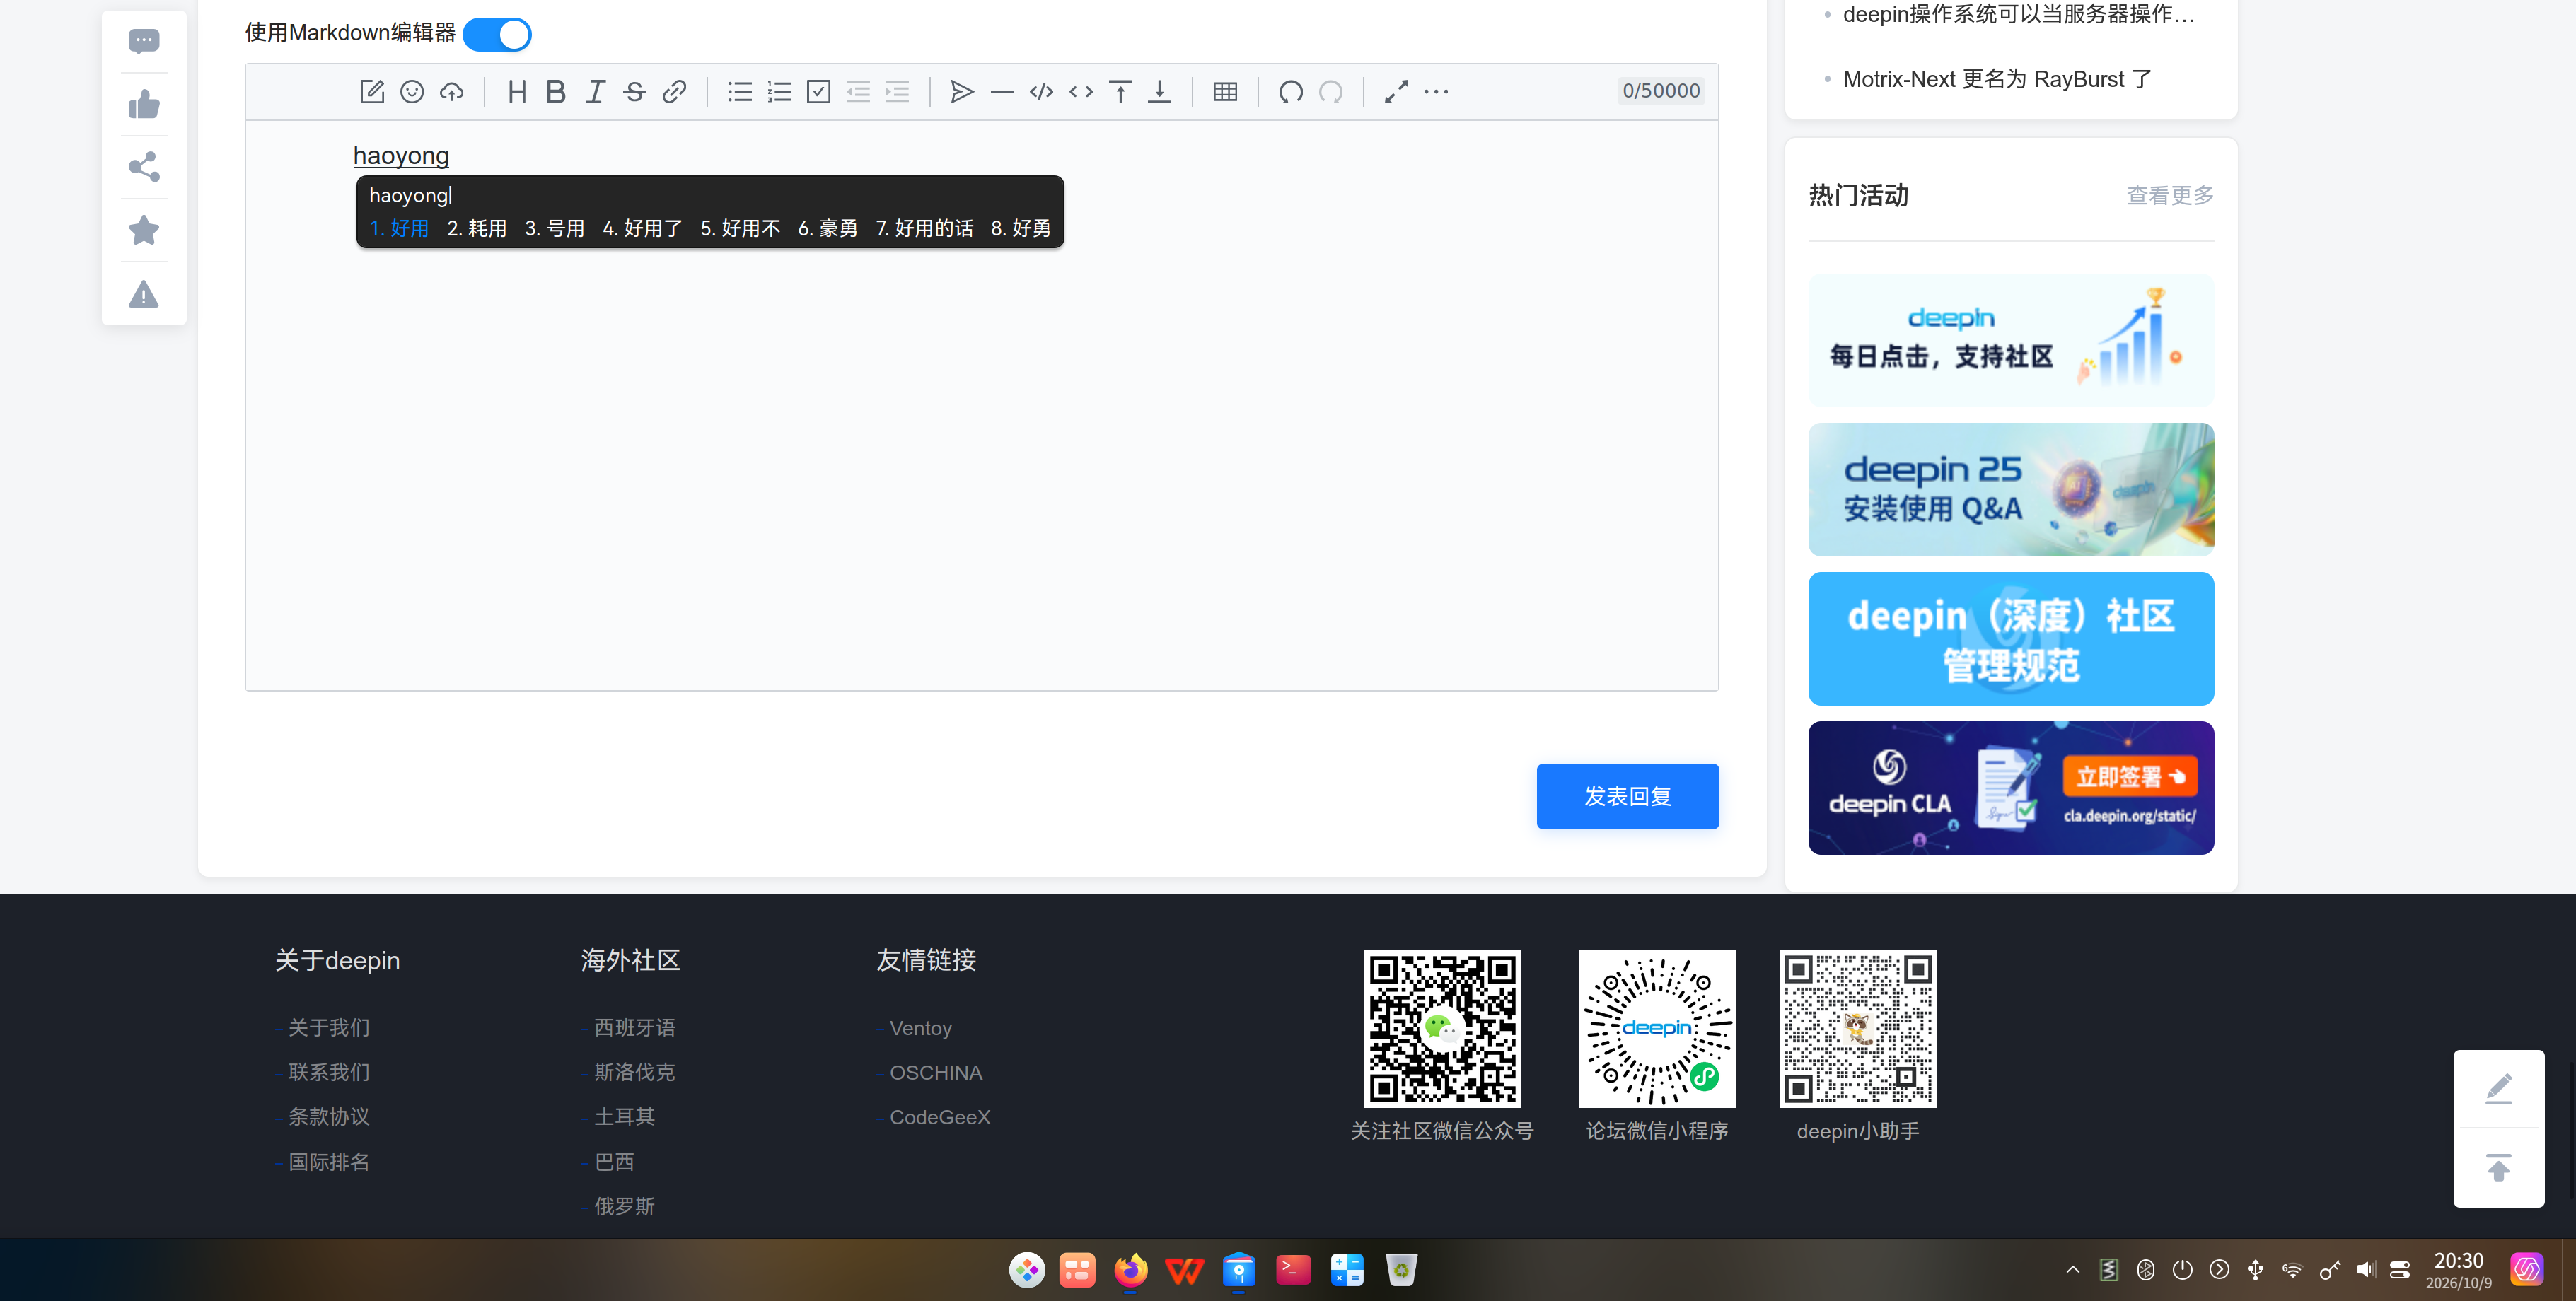The width and height of the screenshot is (2576, 1301).
Task: Insert an ordered numbered list
Action: tap(779, 92)
